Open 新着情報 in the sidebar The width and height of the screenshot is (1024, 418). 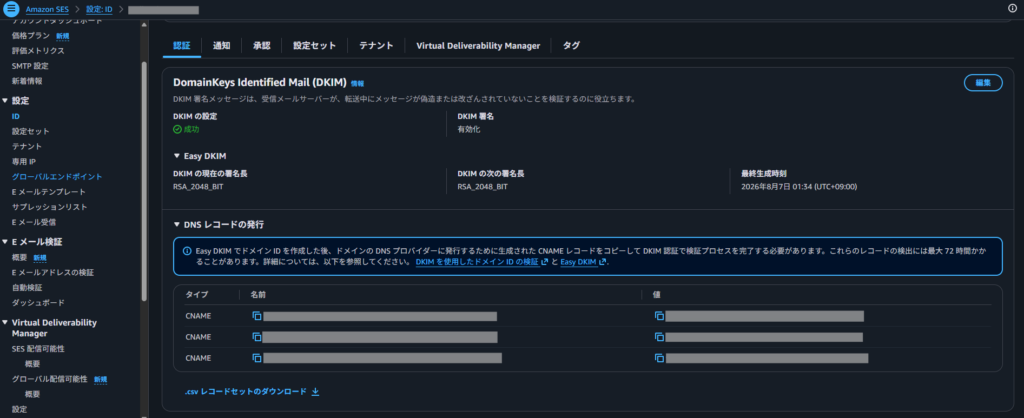click(x=27, y=81)
